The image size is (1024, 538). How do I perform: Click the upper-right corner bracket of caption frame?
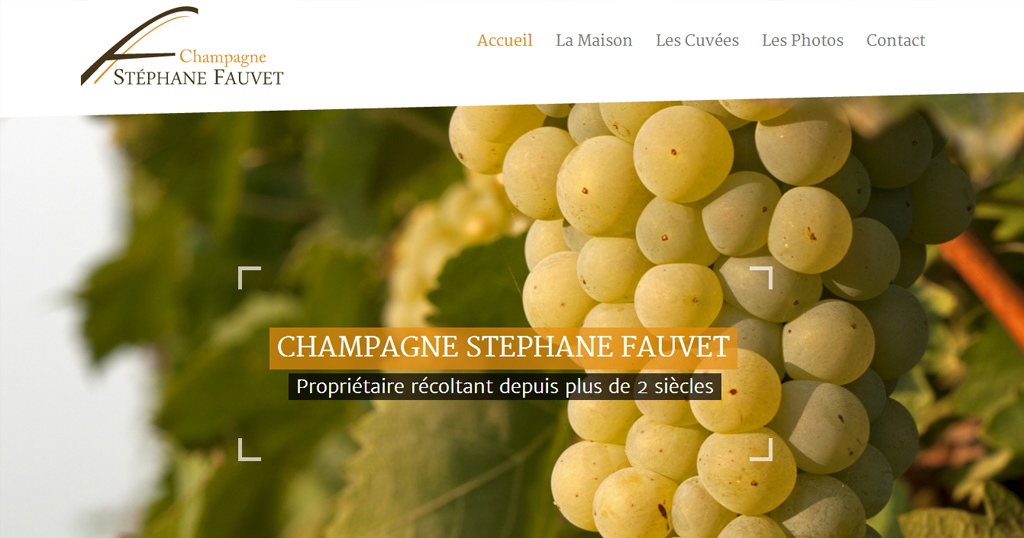(761, 277)
